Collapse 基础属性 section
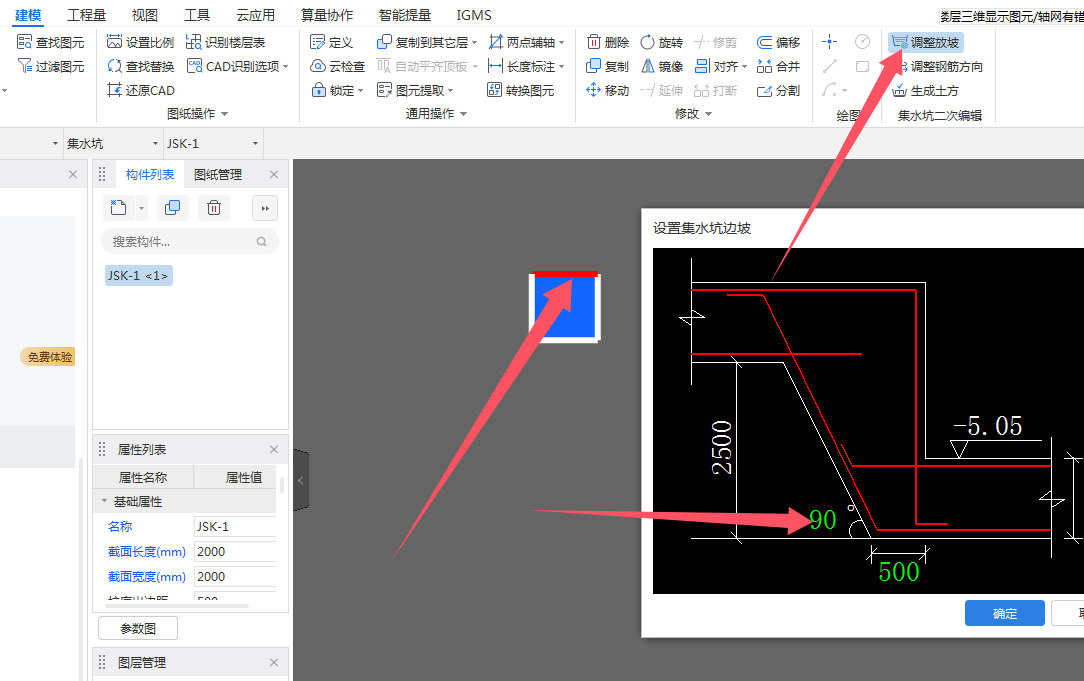Image resolution: width=1084 pixels, height=681 pixels. coord(104,501)
